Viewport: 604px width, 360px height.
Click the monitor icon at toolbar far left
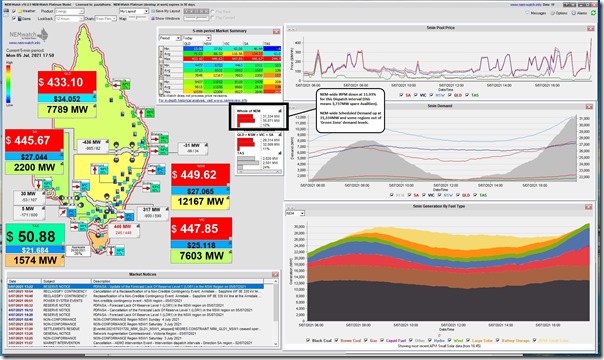click(6, 12)
